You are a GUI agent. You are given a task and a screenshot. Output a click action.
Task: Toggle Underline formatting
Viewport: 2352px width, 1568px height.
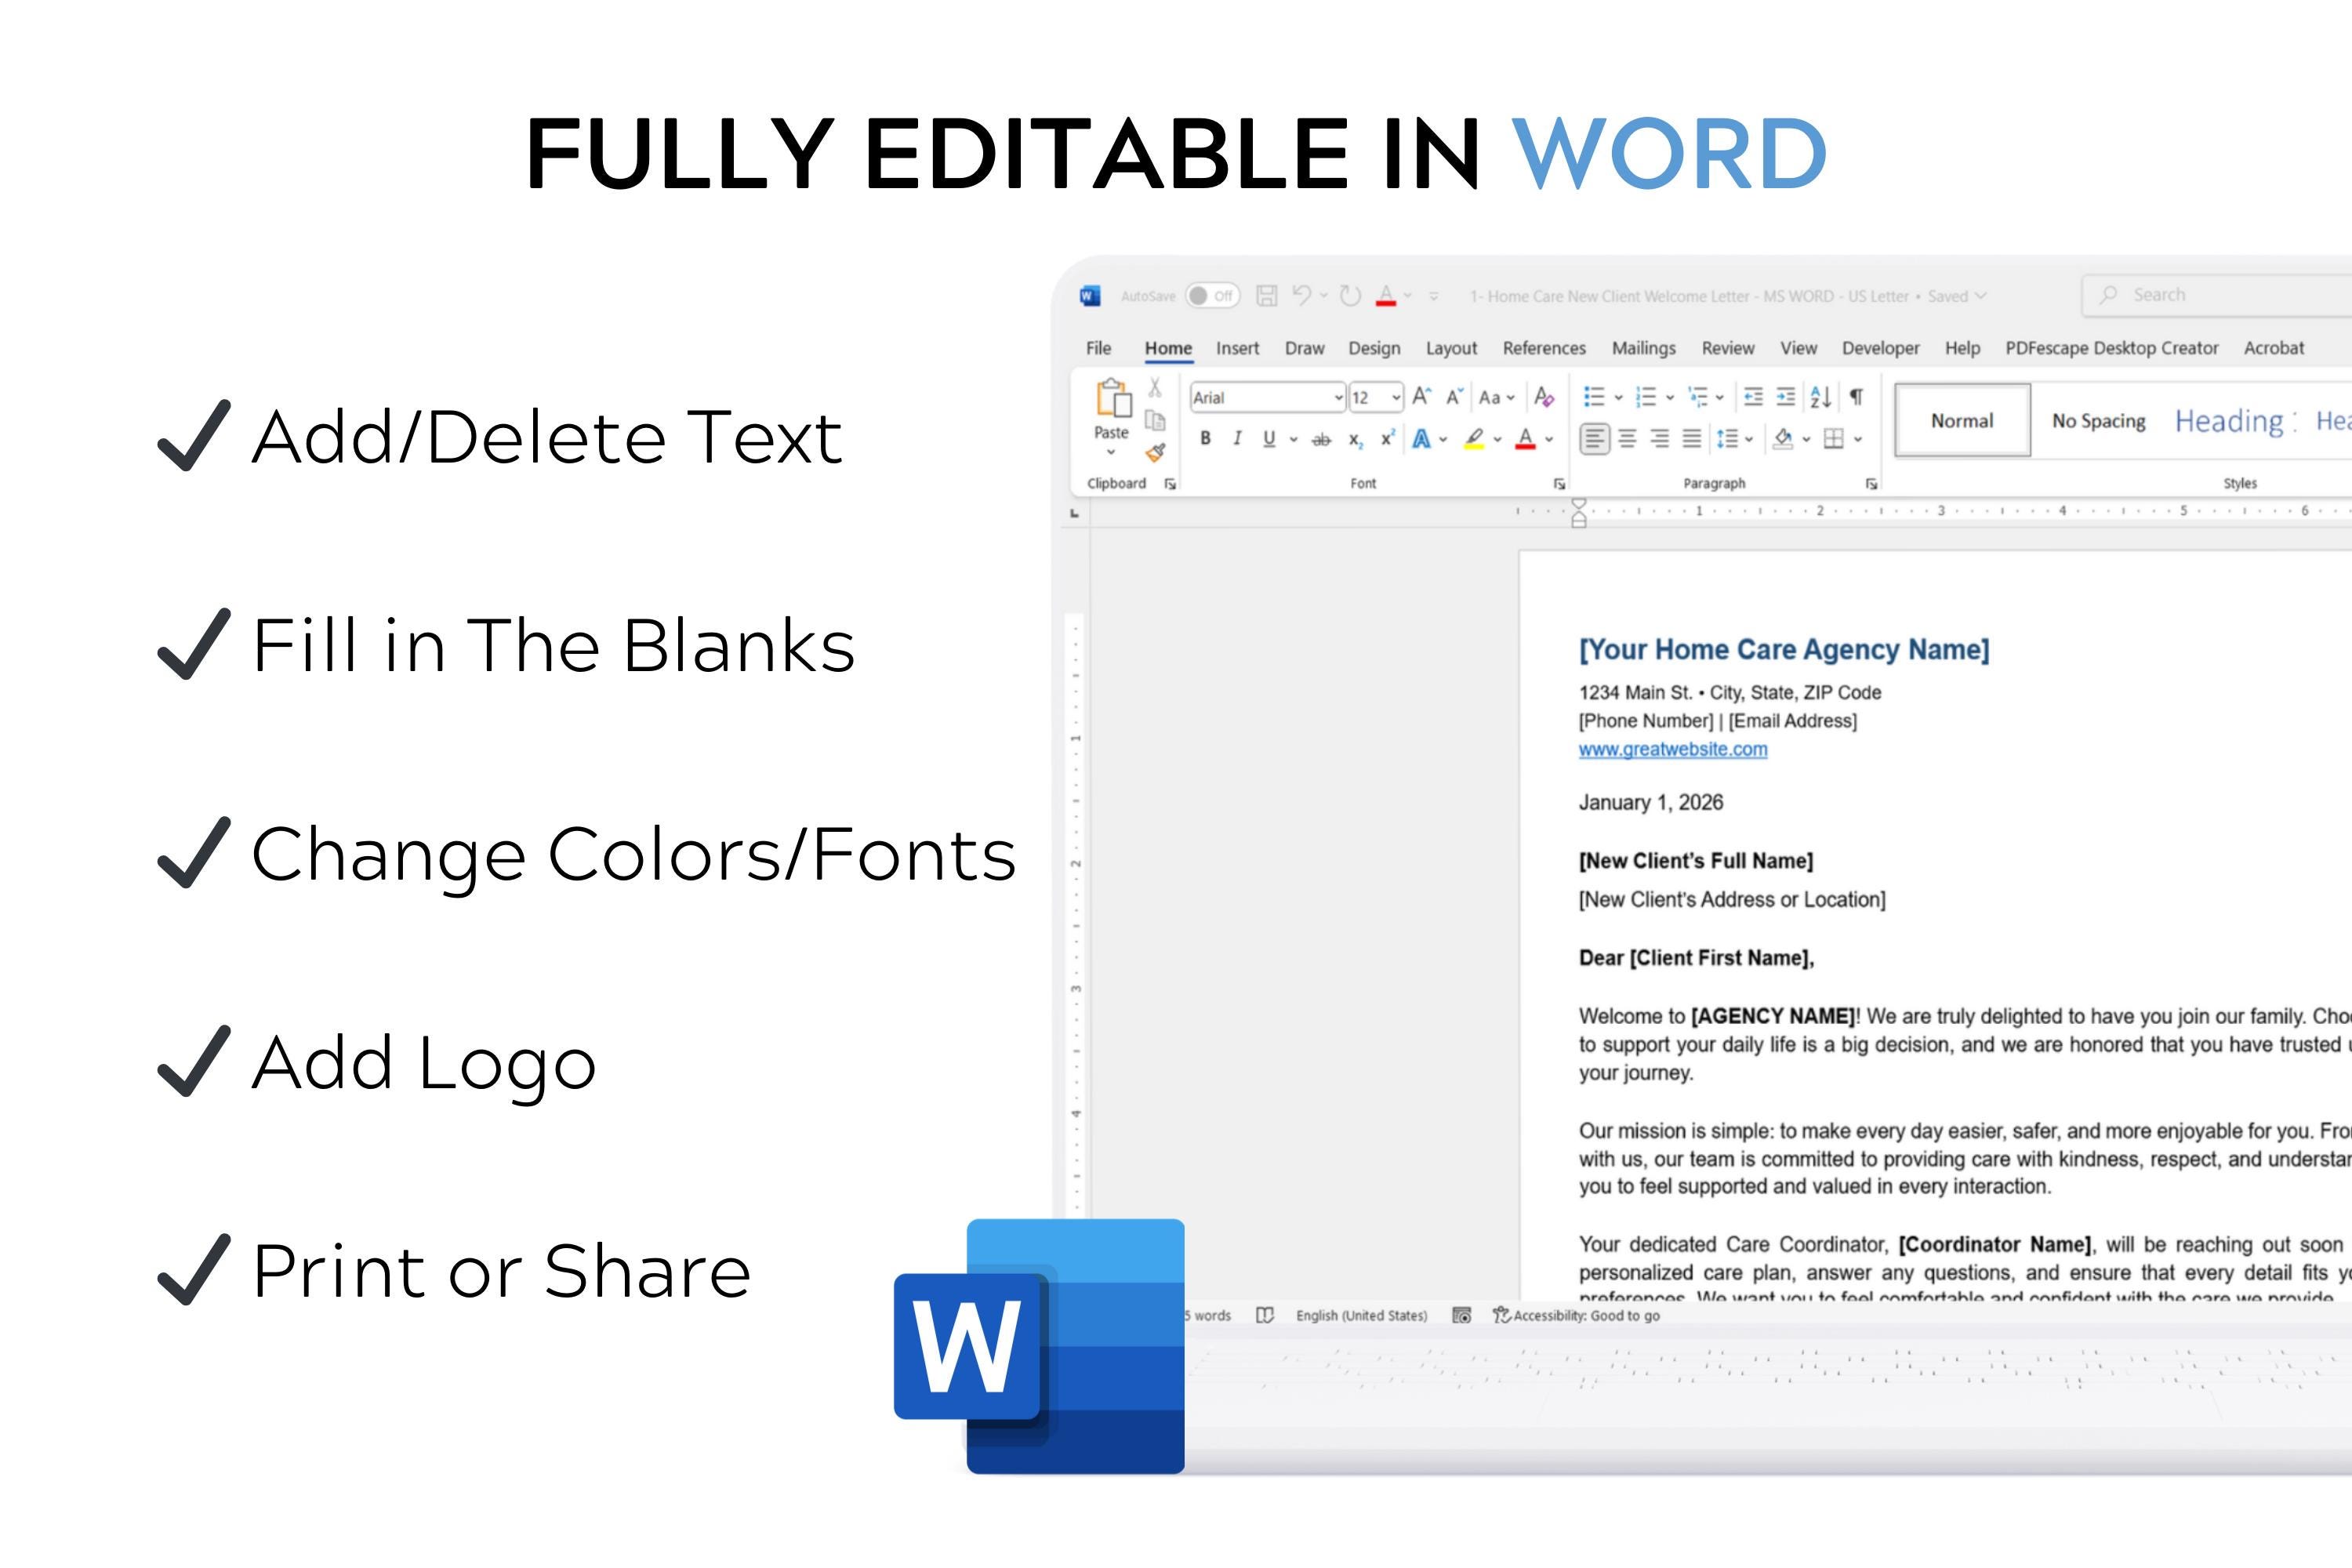[x=1269, y=438]
